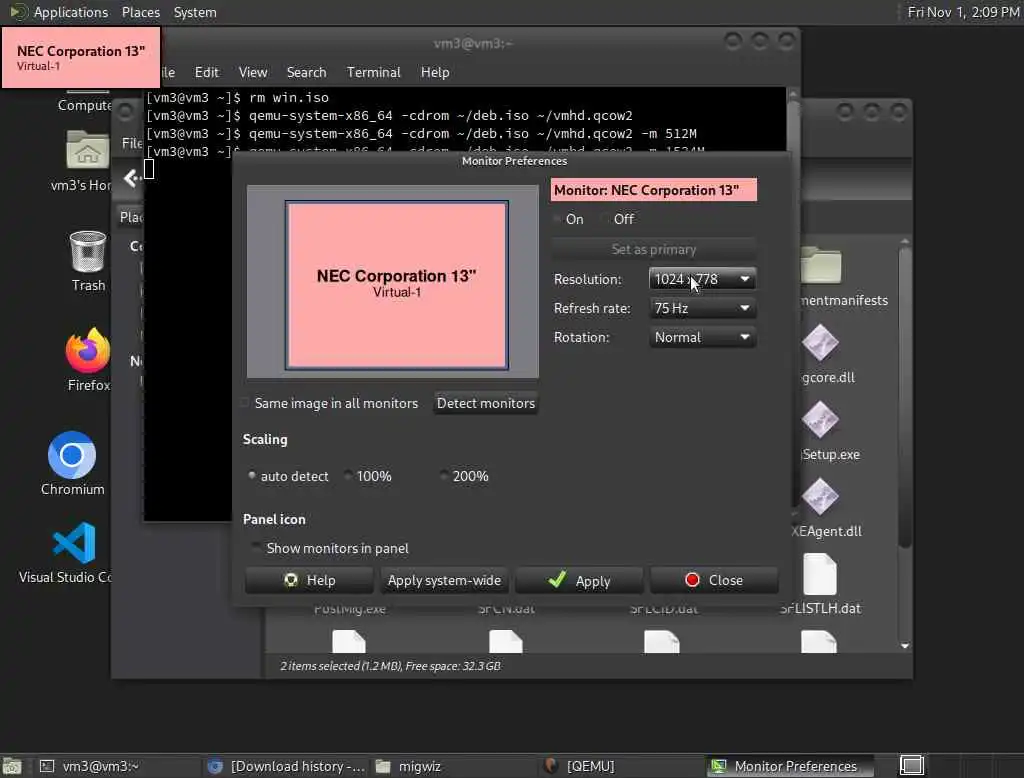Open the Rotation dropdown
Image resolution: width=1024 pixels, height=778 pixels.
[x=702, y=337]
